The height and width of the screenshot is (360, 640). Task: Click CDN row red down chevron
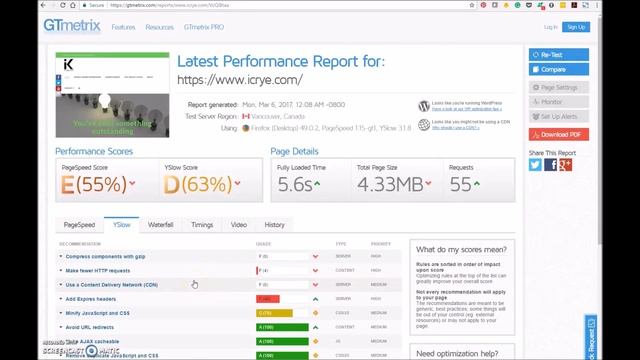pos(316,285)
